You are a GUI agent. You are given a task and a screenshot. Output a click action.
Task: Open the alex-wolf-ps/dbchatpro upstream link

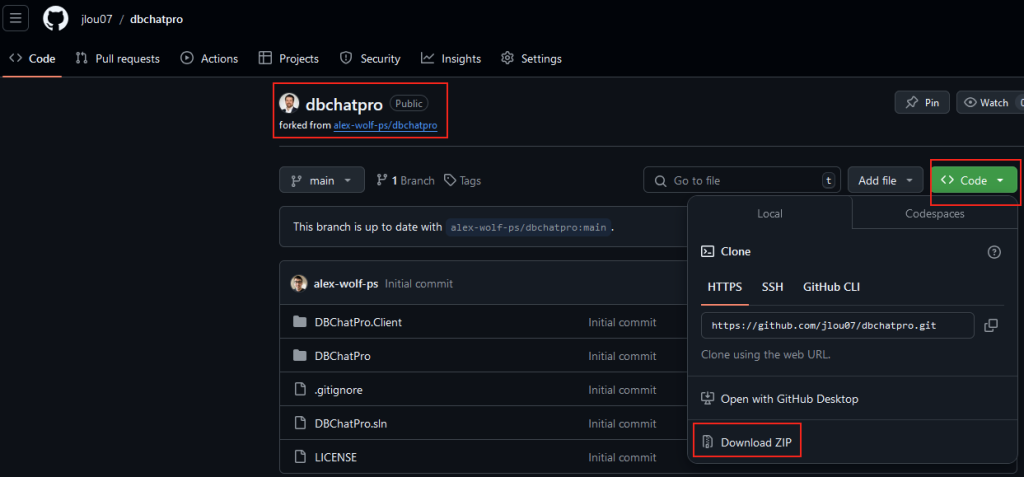coord(385,125)
